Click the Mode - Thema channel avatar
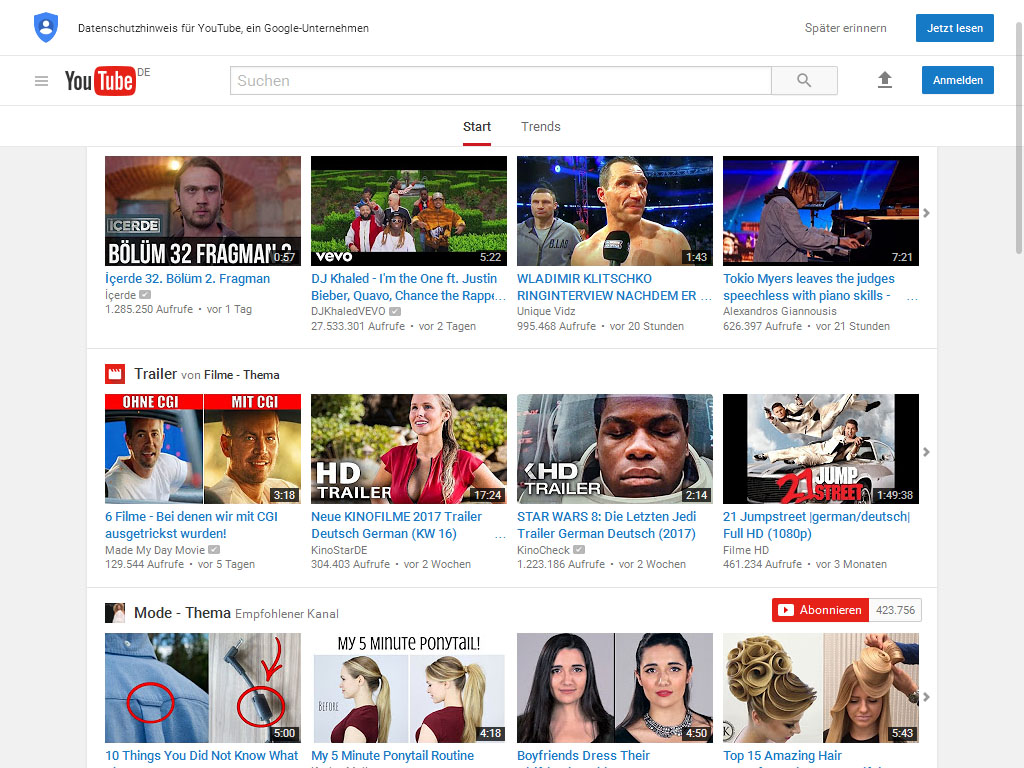1024x768 pixels. point(115,613)
